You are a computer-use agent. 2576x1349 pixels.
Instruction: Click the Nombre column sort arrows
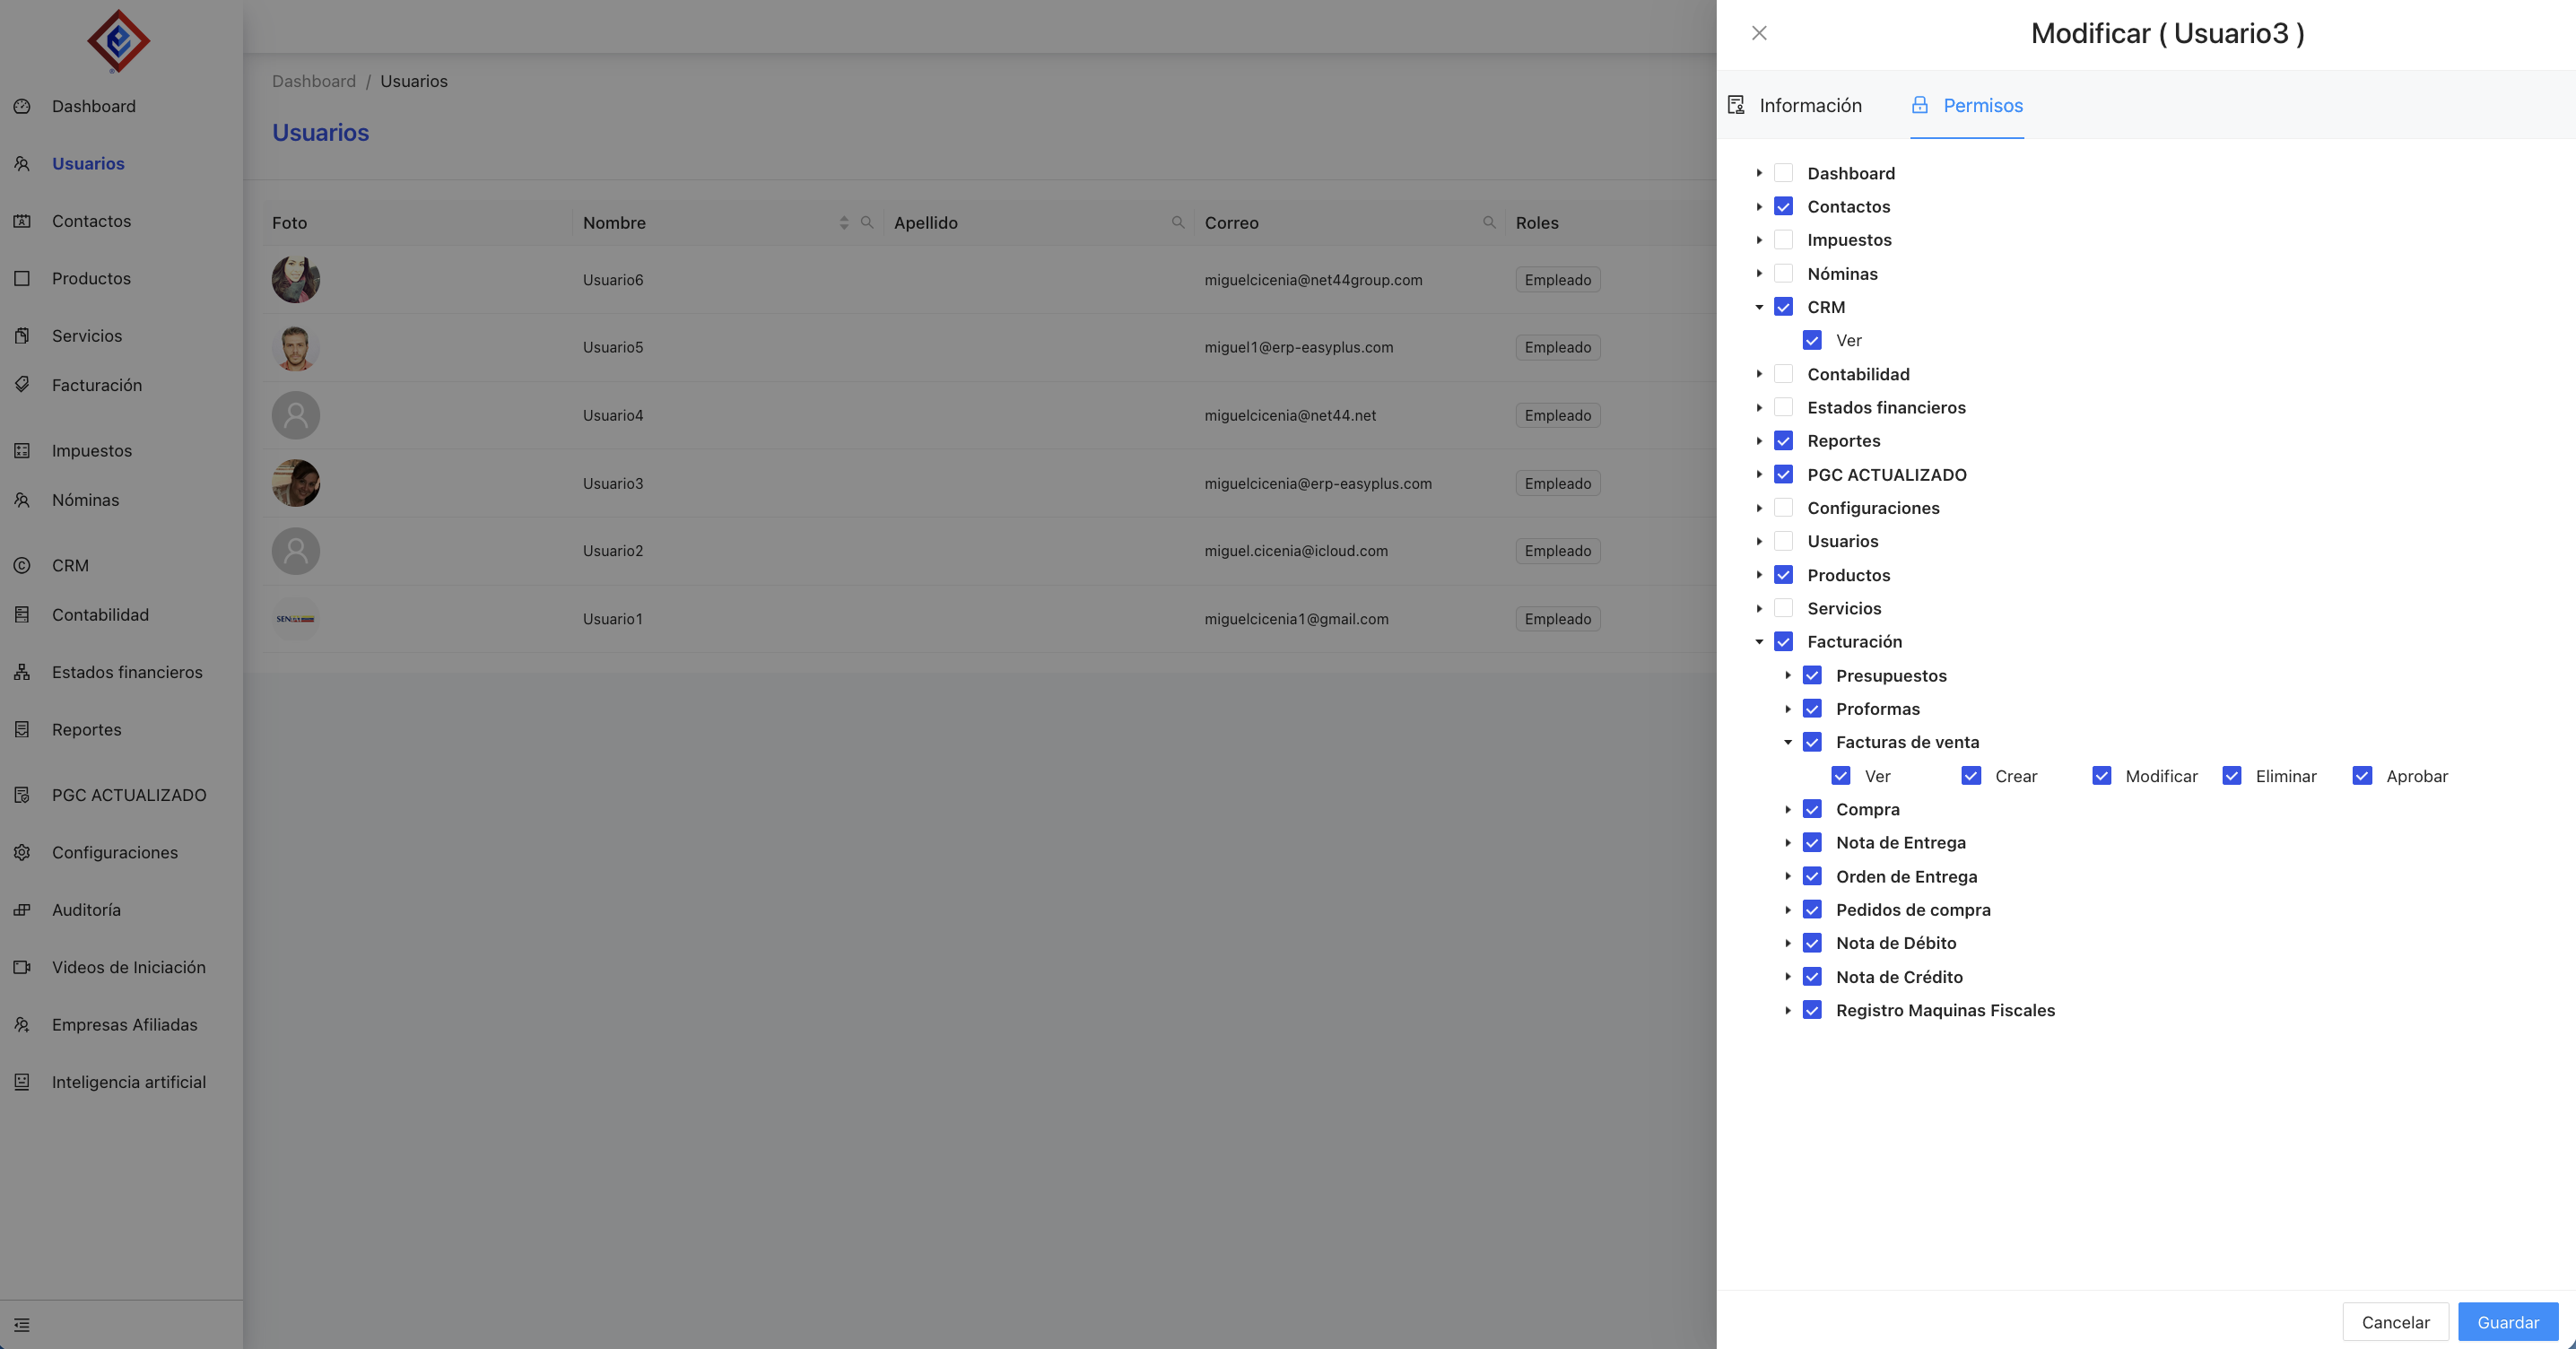tap(844, 222)
